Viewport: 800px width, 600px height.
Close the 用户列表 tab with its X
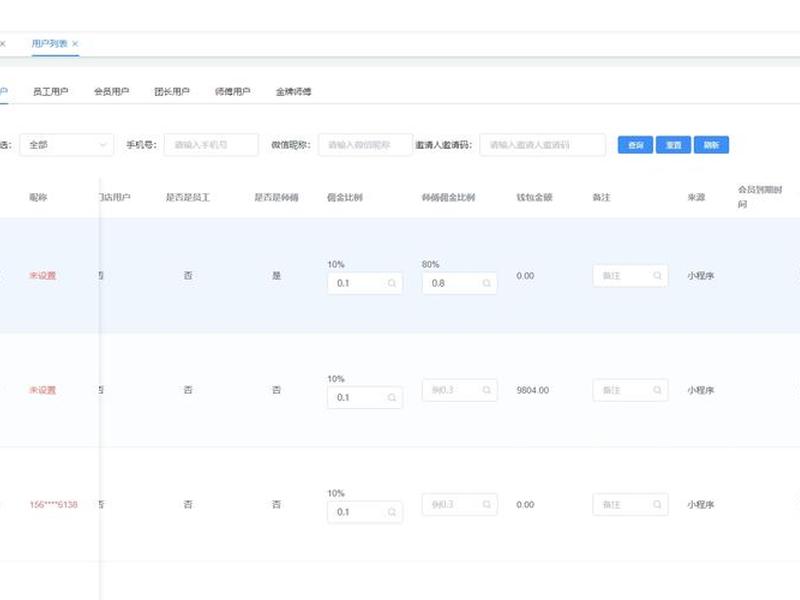pos(75,44)
